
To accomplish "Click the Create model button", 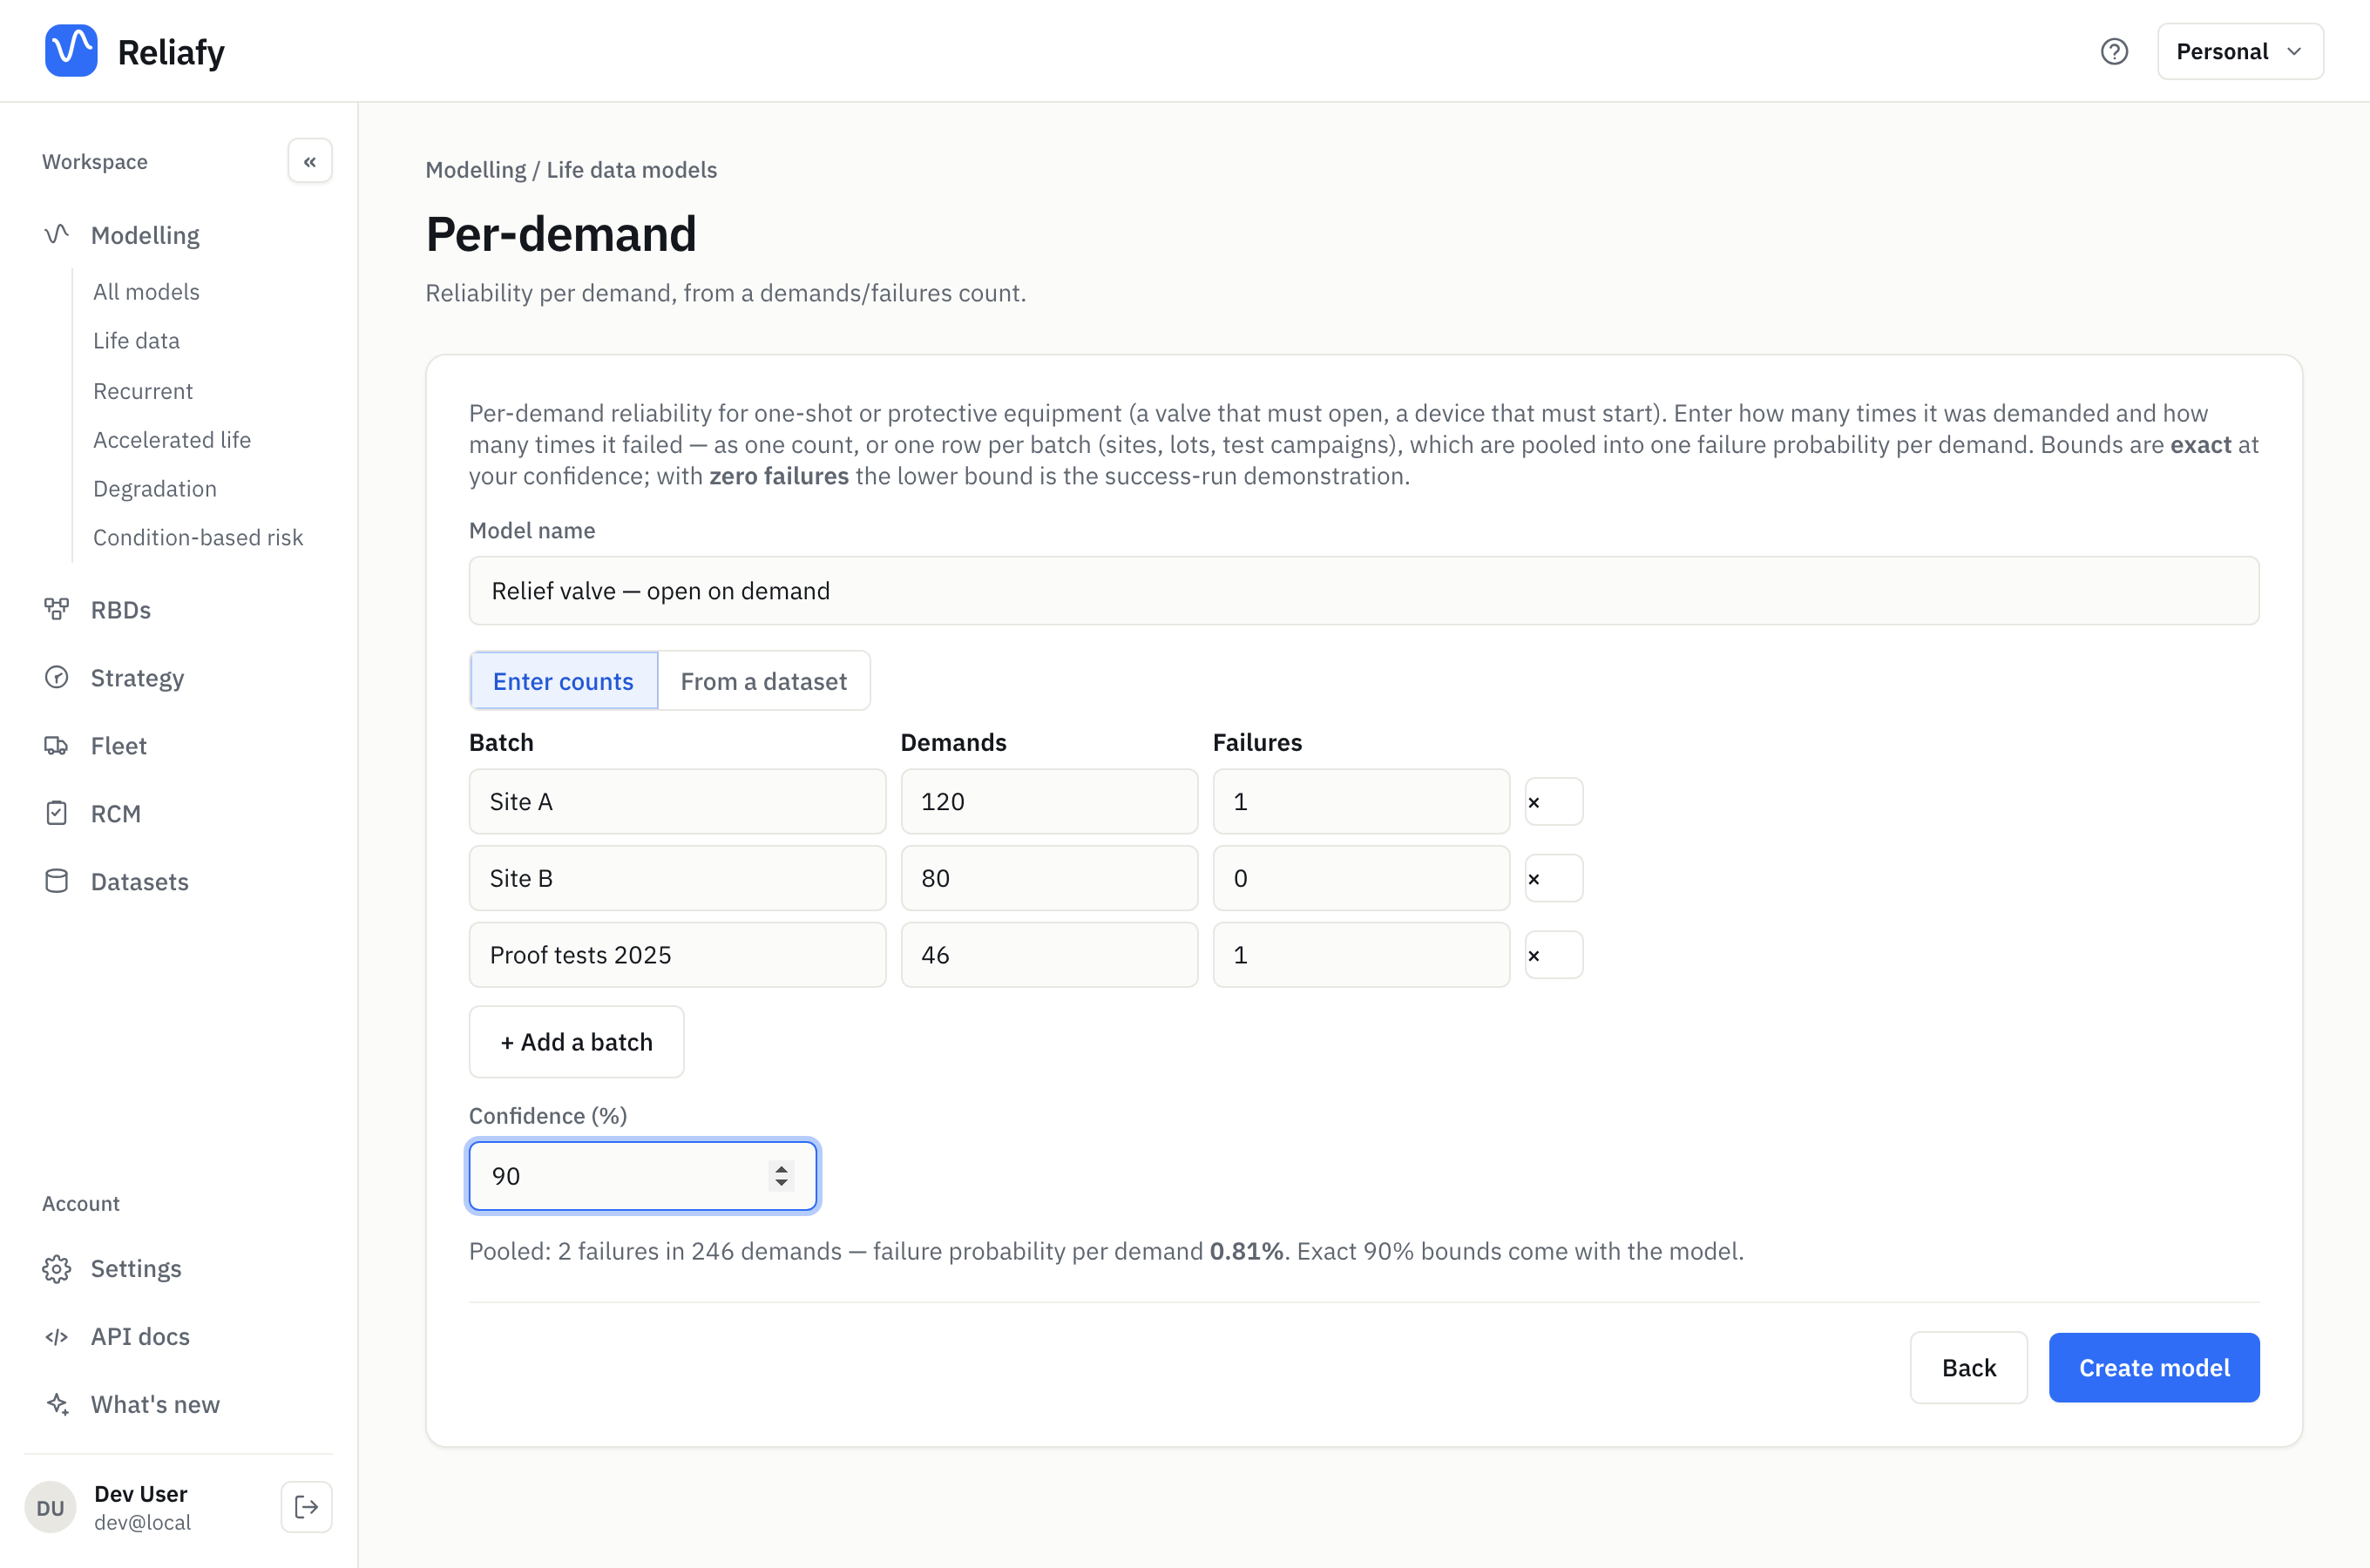I will click(x=2154, y=1367).
